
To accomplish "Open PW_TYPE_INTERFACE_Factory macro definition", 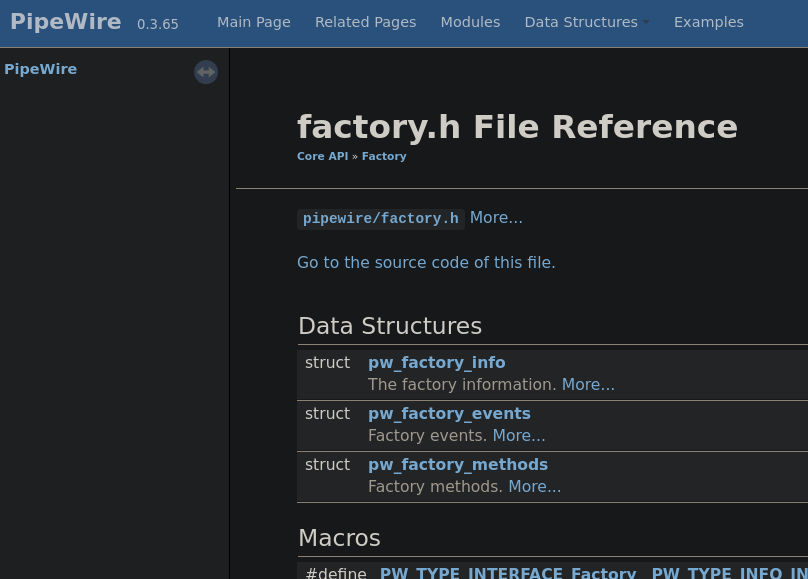I will coord(507,573).
